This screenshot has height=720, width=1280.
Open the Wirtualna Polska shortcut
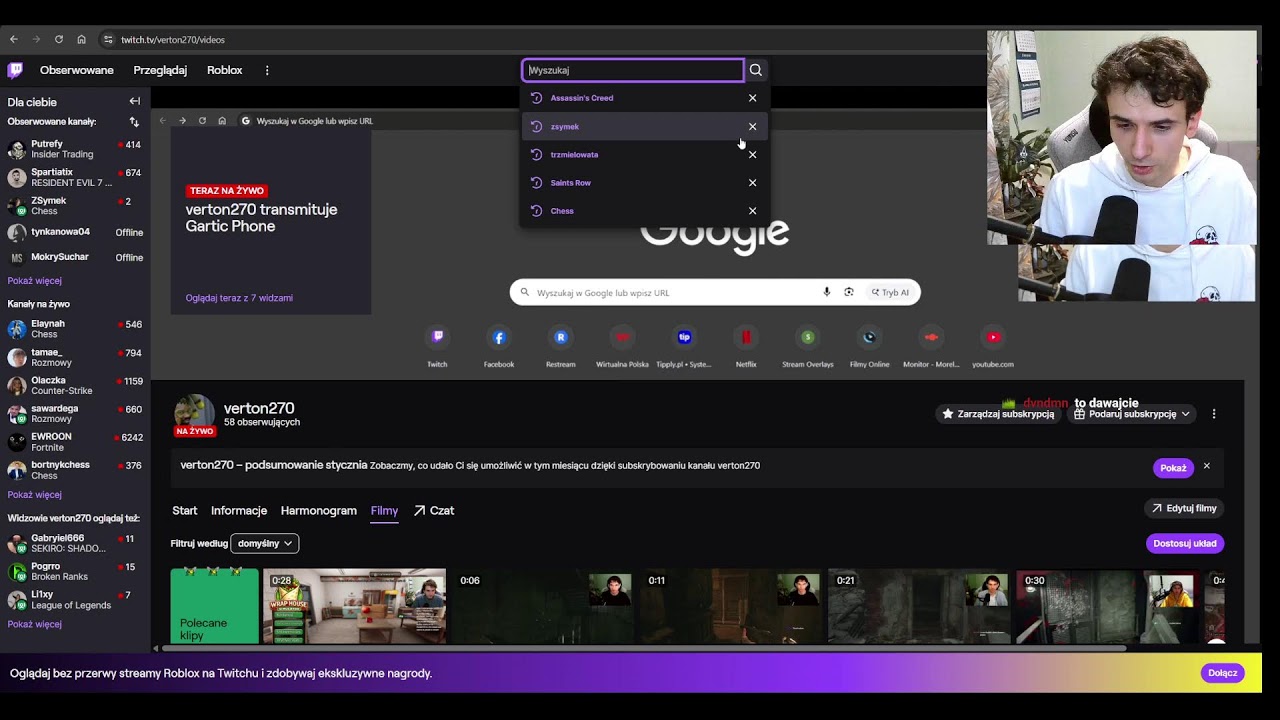point(622,338)
